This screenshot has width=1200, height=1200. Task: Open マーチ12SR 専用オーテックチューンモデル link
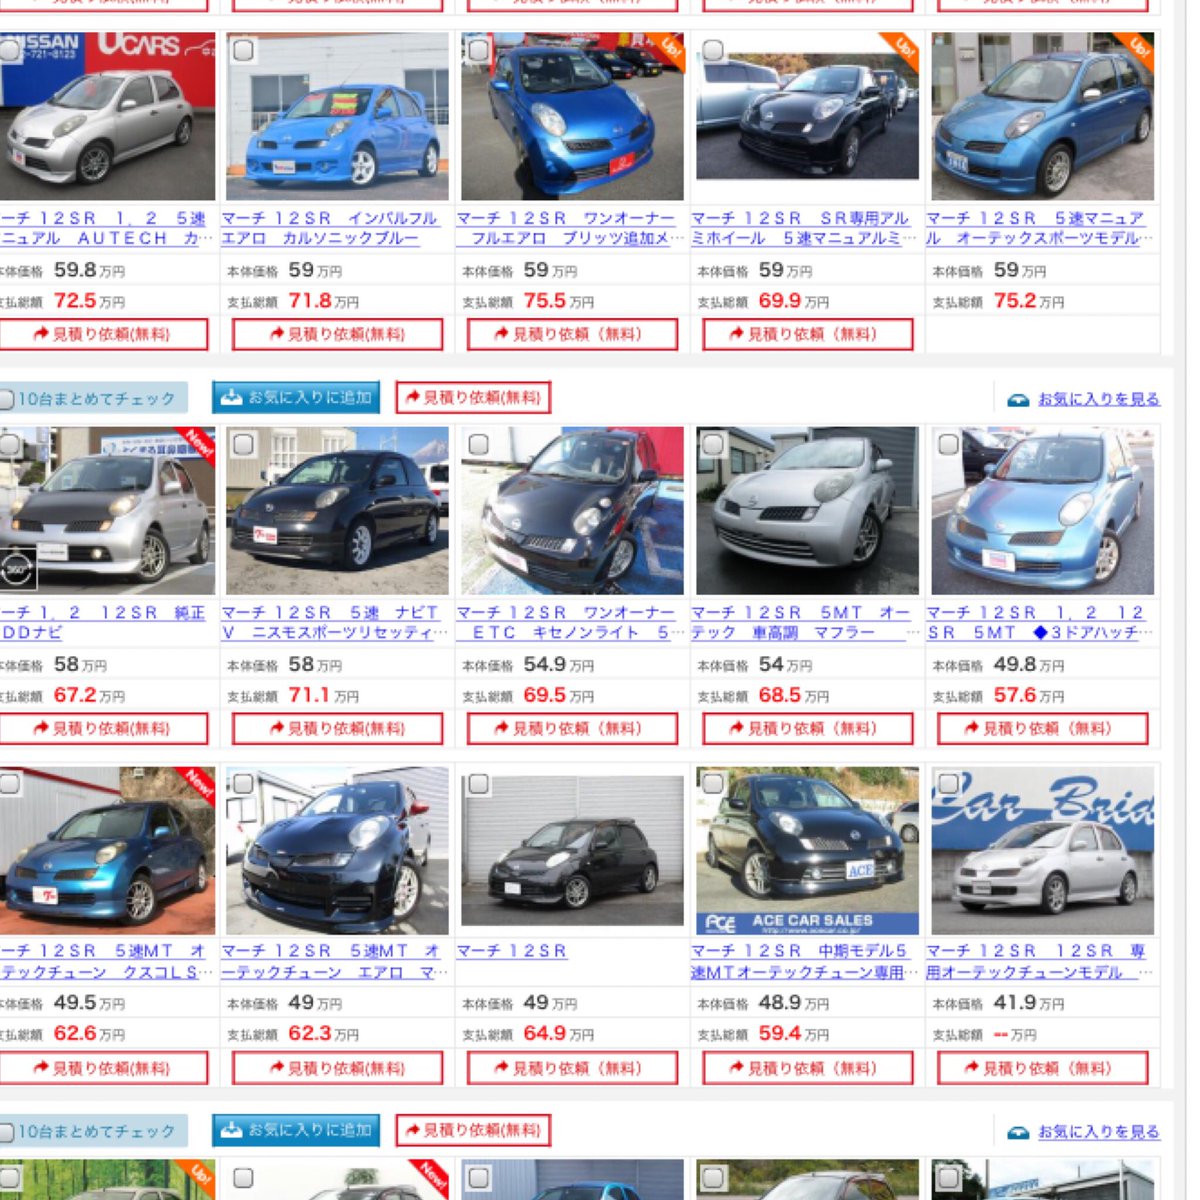pyautogui.click(x=1039, y=962)
